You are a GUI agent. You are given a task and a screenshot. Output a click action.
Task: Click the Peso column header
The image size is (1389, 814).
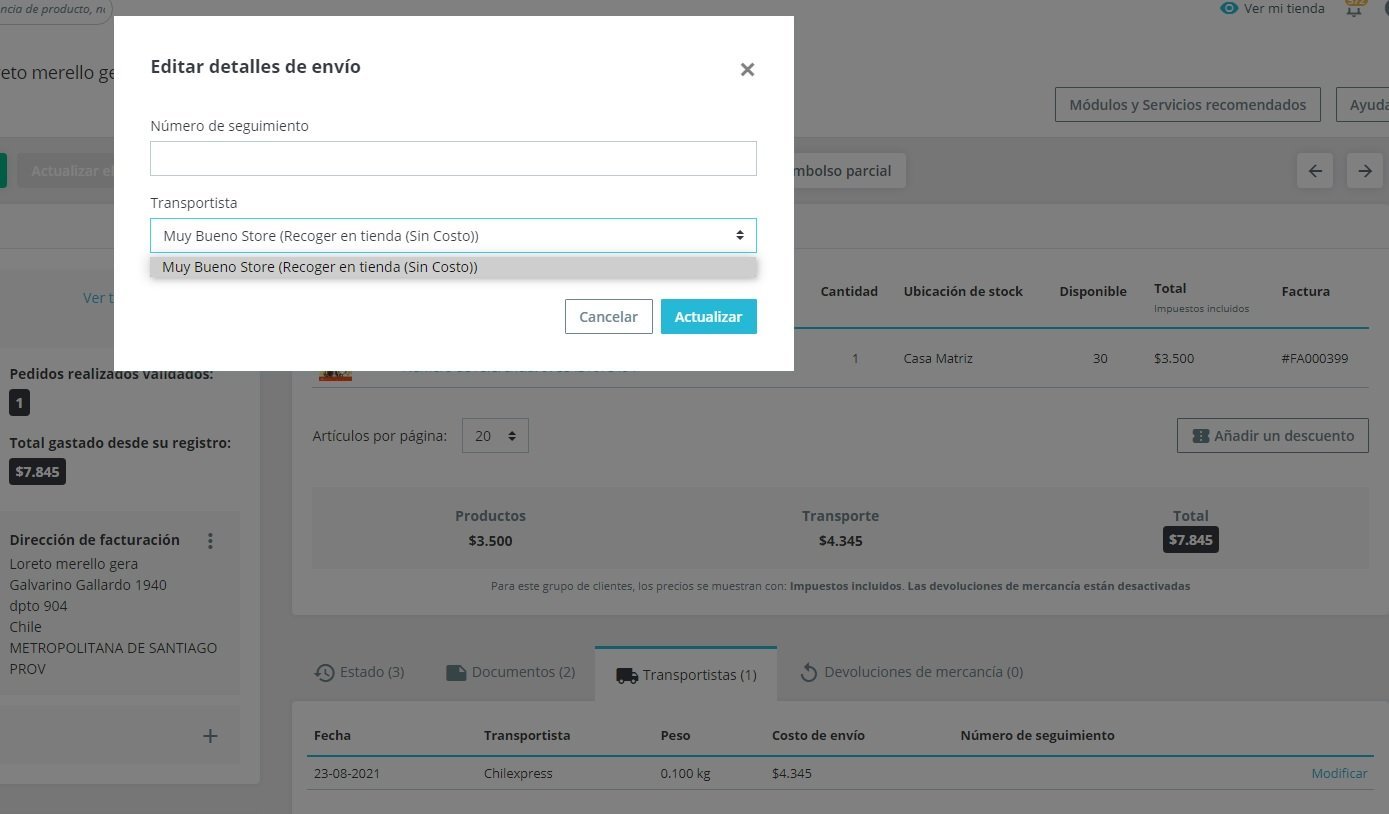[x=675, y=735]
